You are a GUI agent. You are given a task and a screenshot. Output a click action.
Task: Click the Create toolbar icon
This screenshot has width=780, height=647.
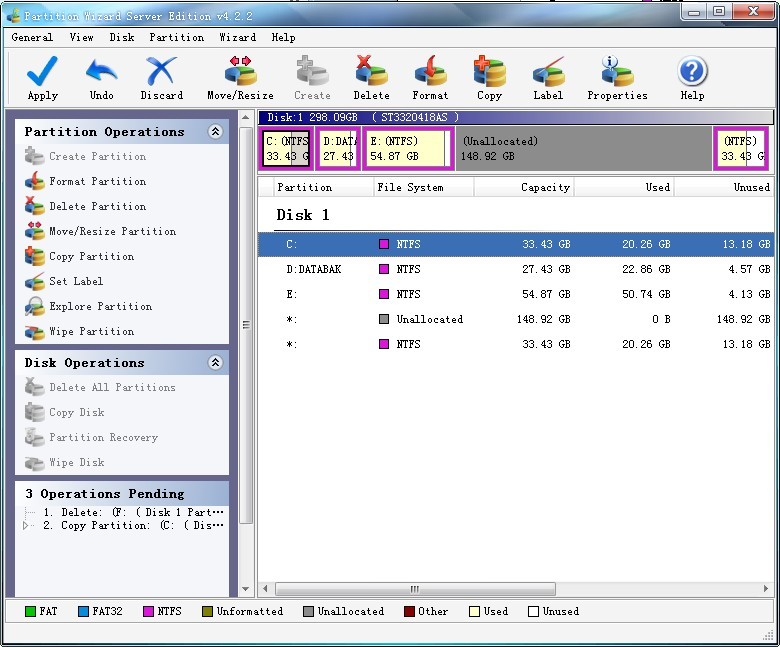312,71
